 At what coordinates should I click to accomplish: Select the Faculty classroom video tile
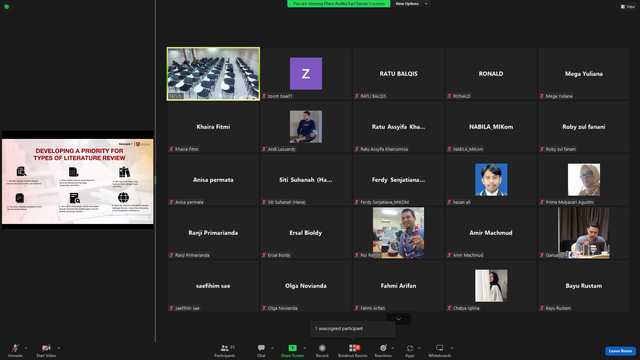coord(213,74)
